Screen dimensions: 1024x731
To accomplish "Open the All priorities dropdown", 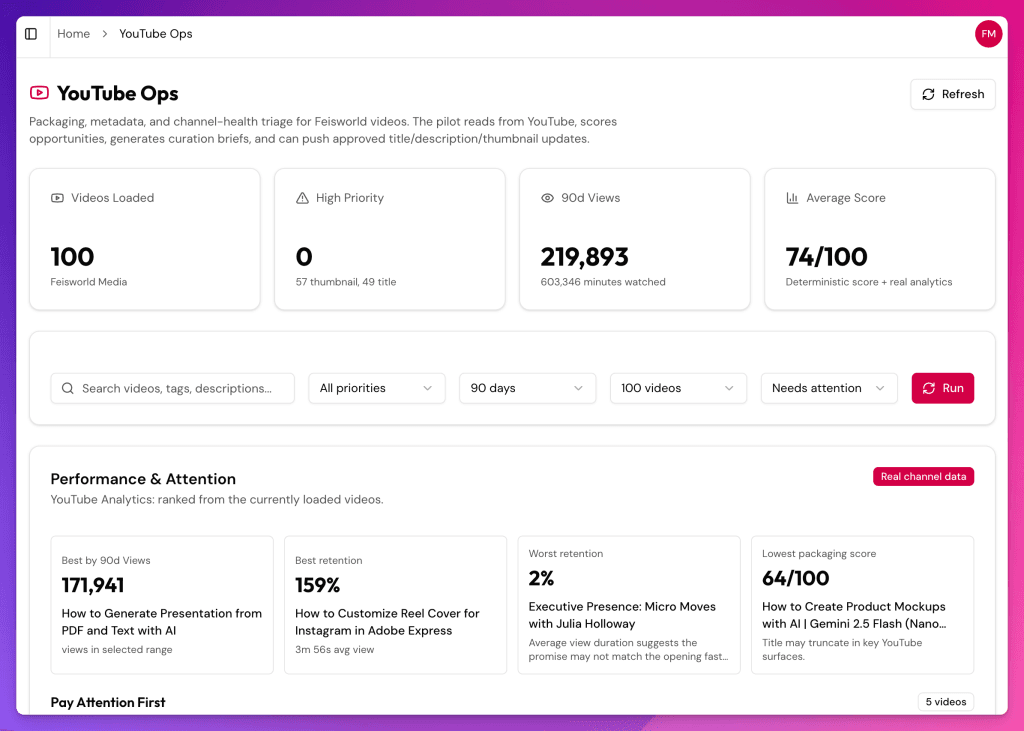I will (377, 388).
